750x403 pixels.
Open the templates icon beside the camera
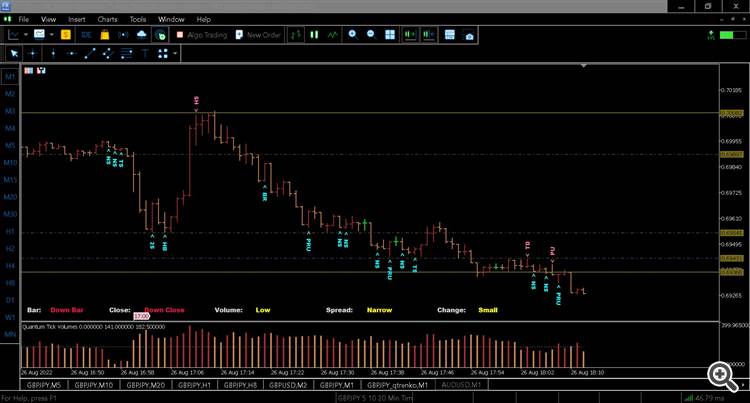[450, 35]
